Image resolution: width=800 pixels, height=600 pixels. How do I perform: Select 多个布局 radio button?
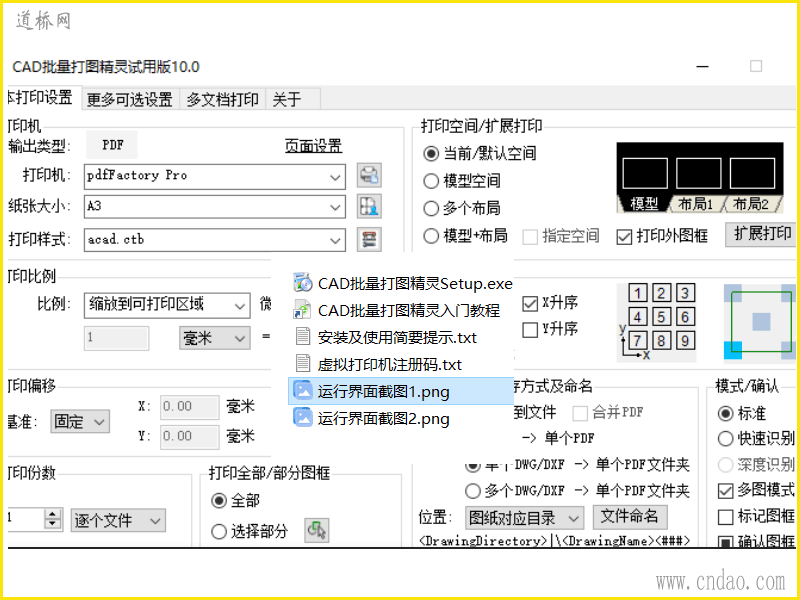coord(431,208)
